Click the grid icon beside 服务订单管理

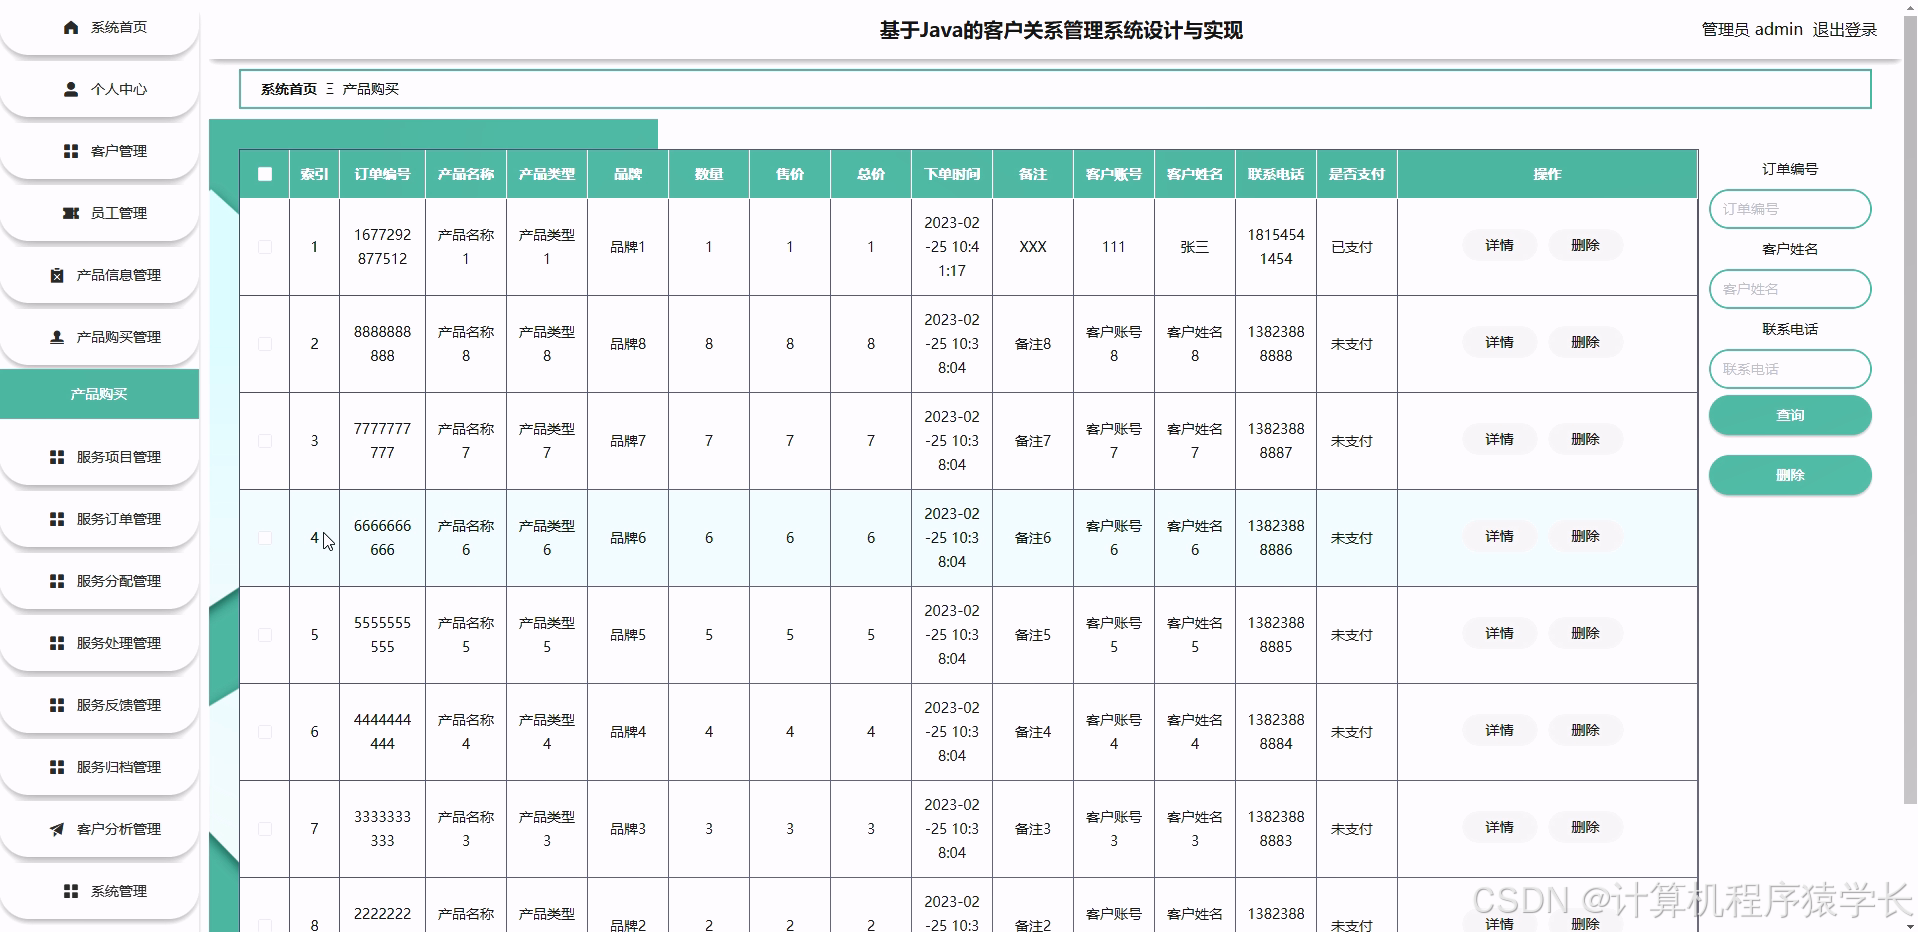(57, 519)
